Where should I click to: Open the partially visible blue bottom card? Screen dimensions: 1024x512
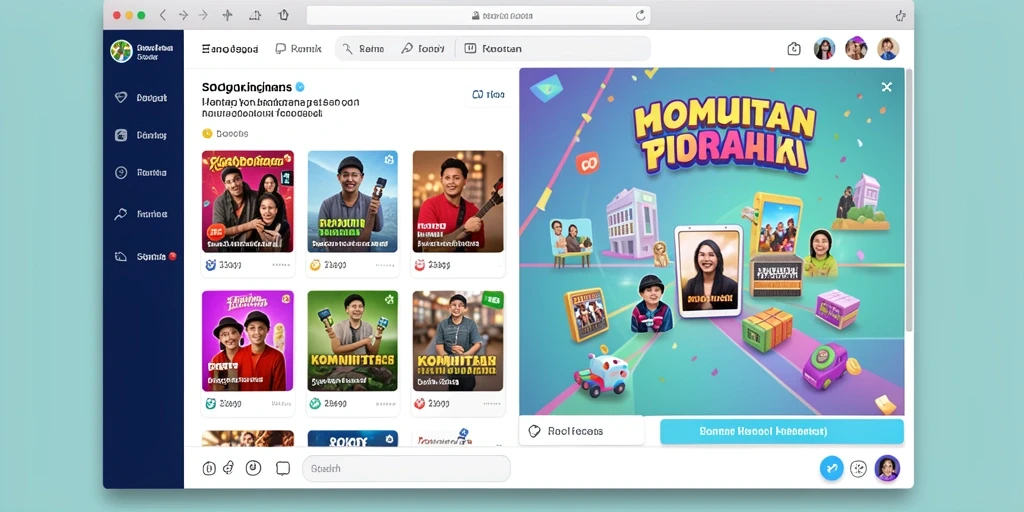click(353, 438)
